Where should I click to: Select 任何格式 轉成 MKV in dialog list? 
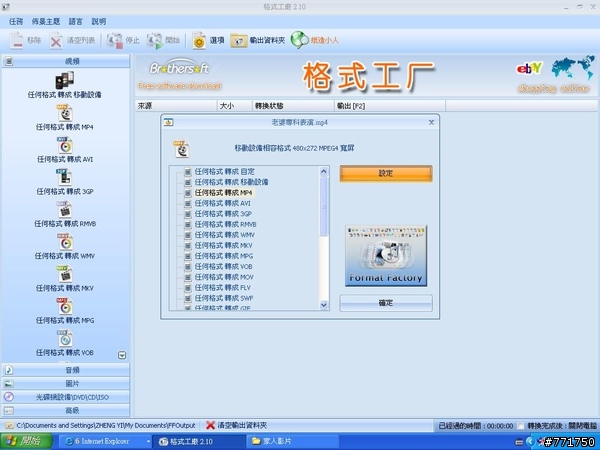pyautogui.click(x=223, y=245)
